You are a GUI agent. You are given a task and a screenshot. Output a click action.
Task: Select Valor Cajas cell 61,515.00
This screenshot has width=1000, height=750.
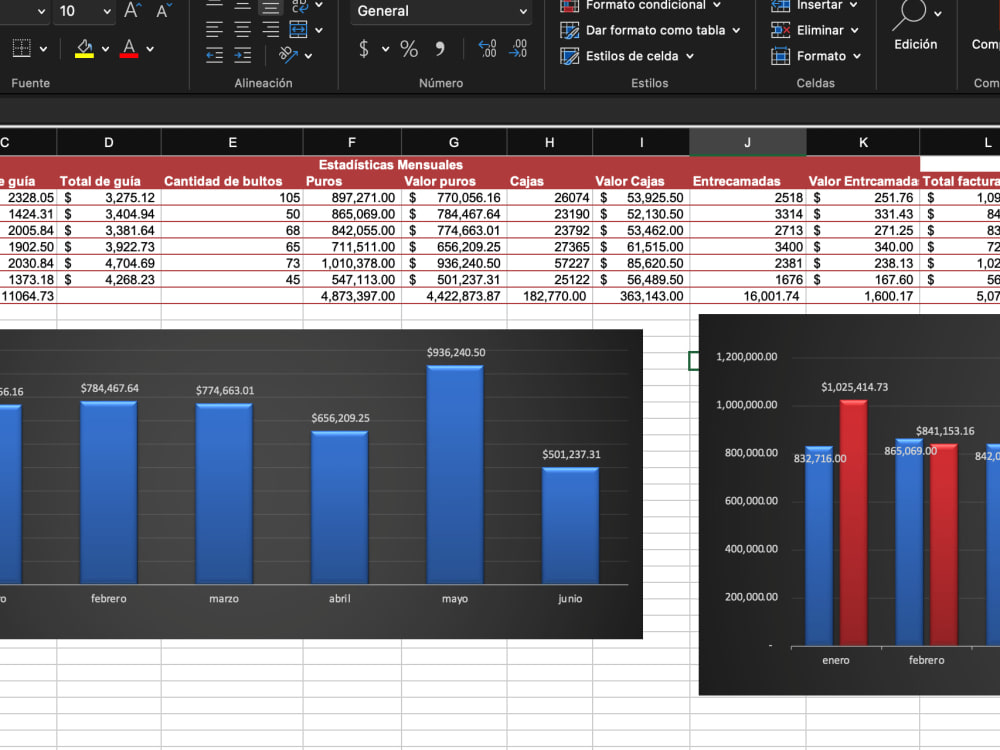pos(641,247)
